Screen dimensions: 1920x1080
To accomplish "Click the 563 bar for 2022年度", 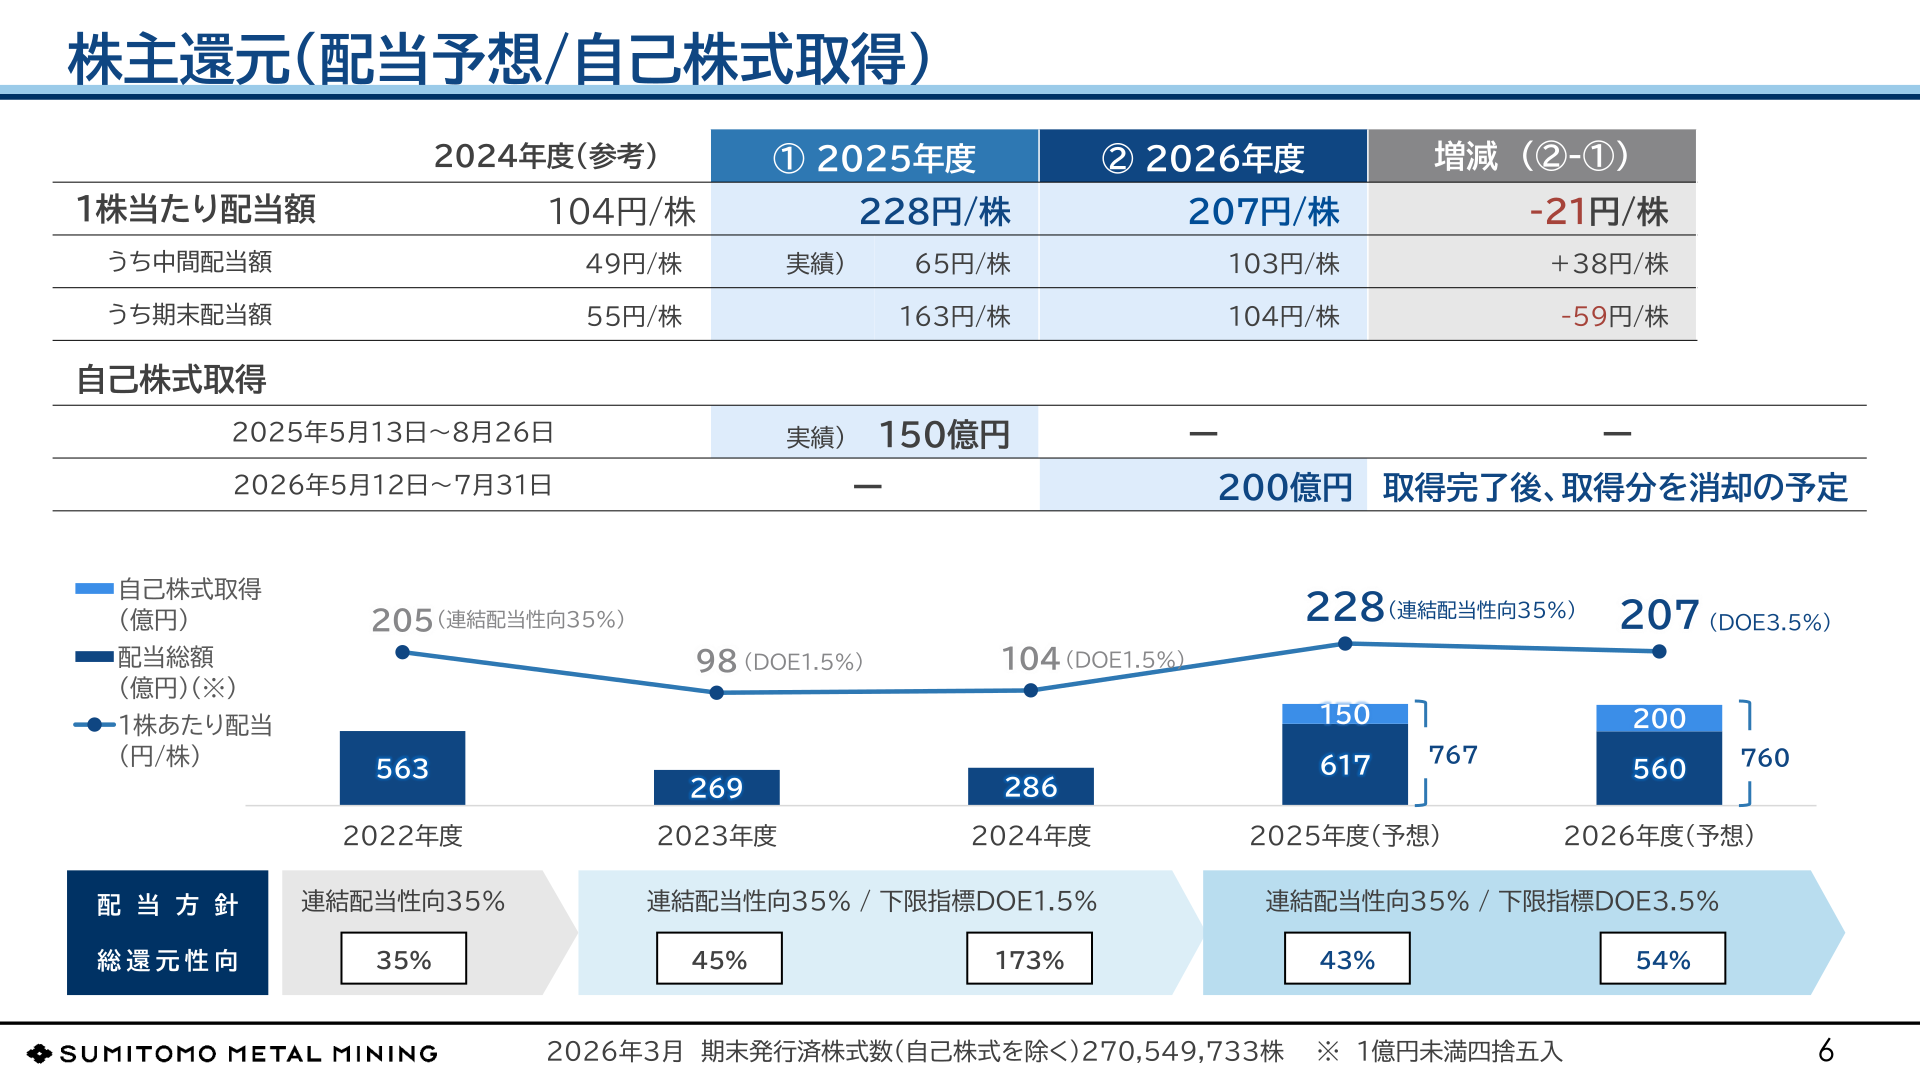I will click(x=402, y=768).
